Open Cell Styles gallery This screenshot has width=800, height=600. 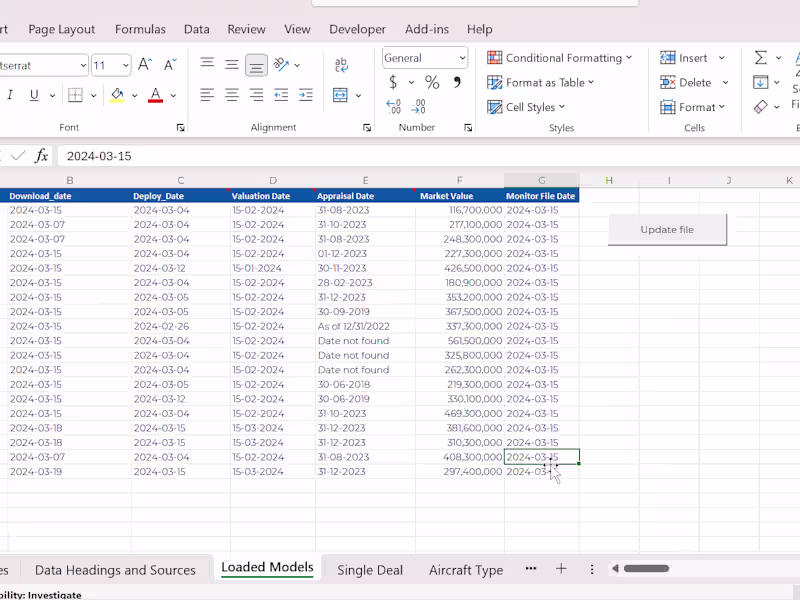pos(527,107)
